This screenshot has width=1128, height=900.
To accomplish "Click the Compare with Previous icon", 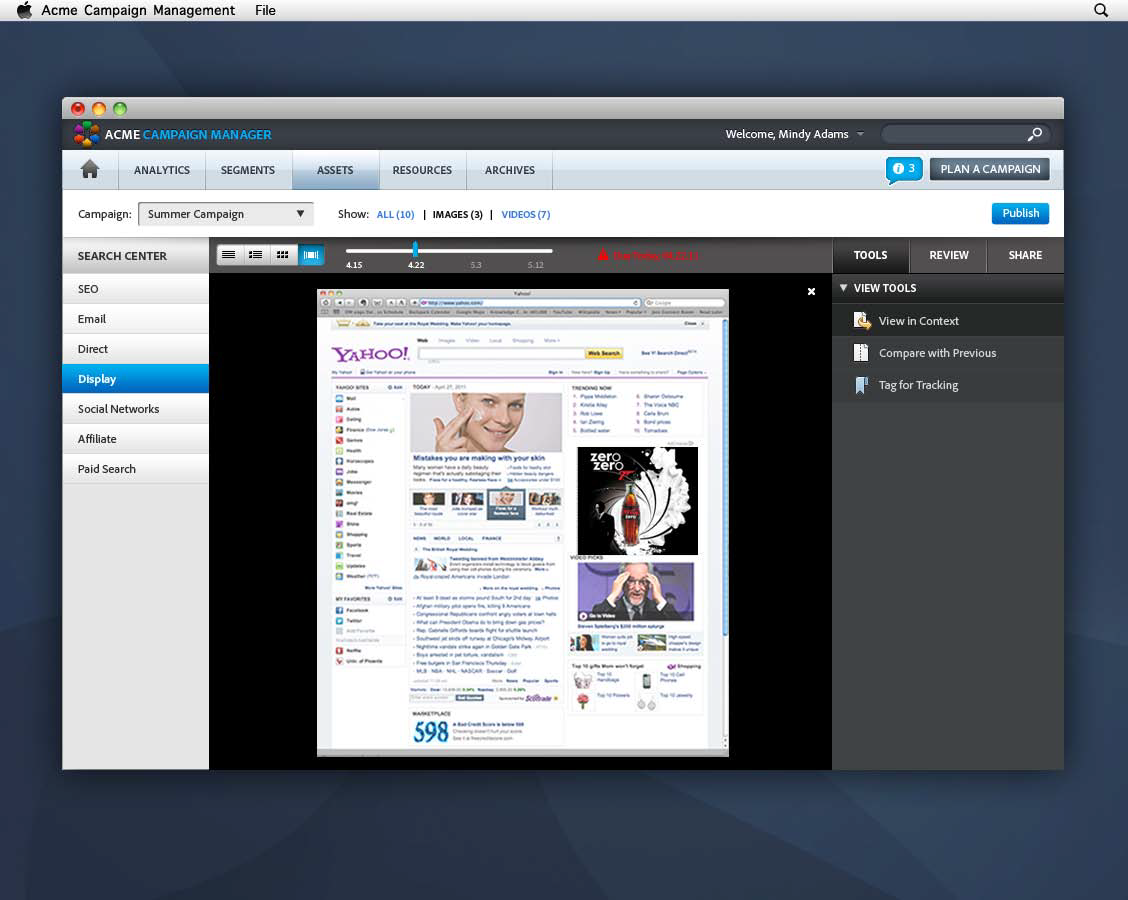I will click(861, 353).
